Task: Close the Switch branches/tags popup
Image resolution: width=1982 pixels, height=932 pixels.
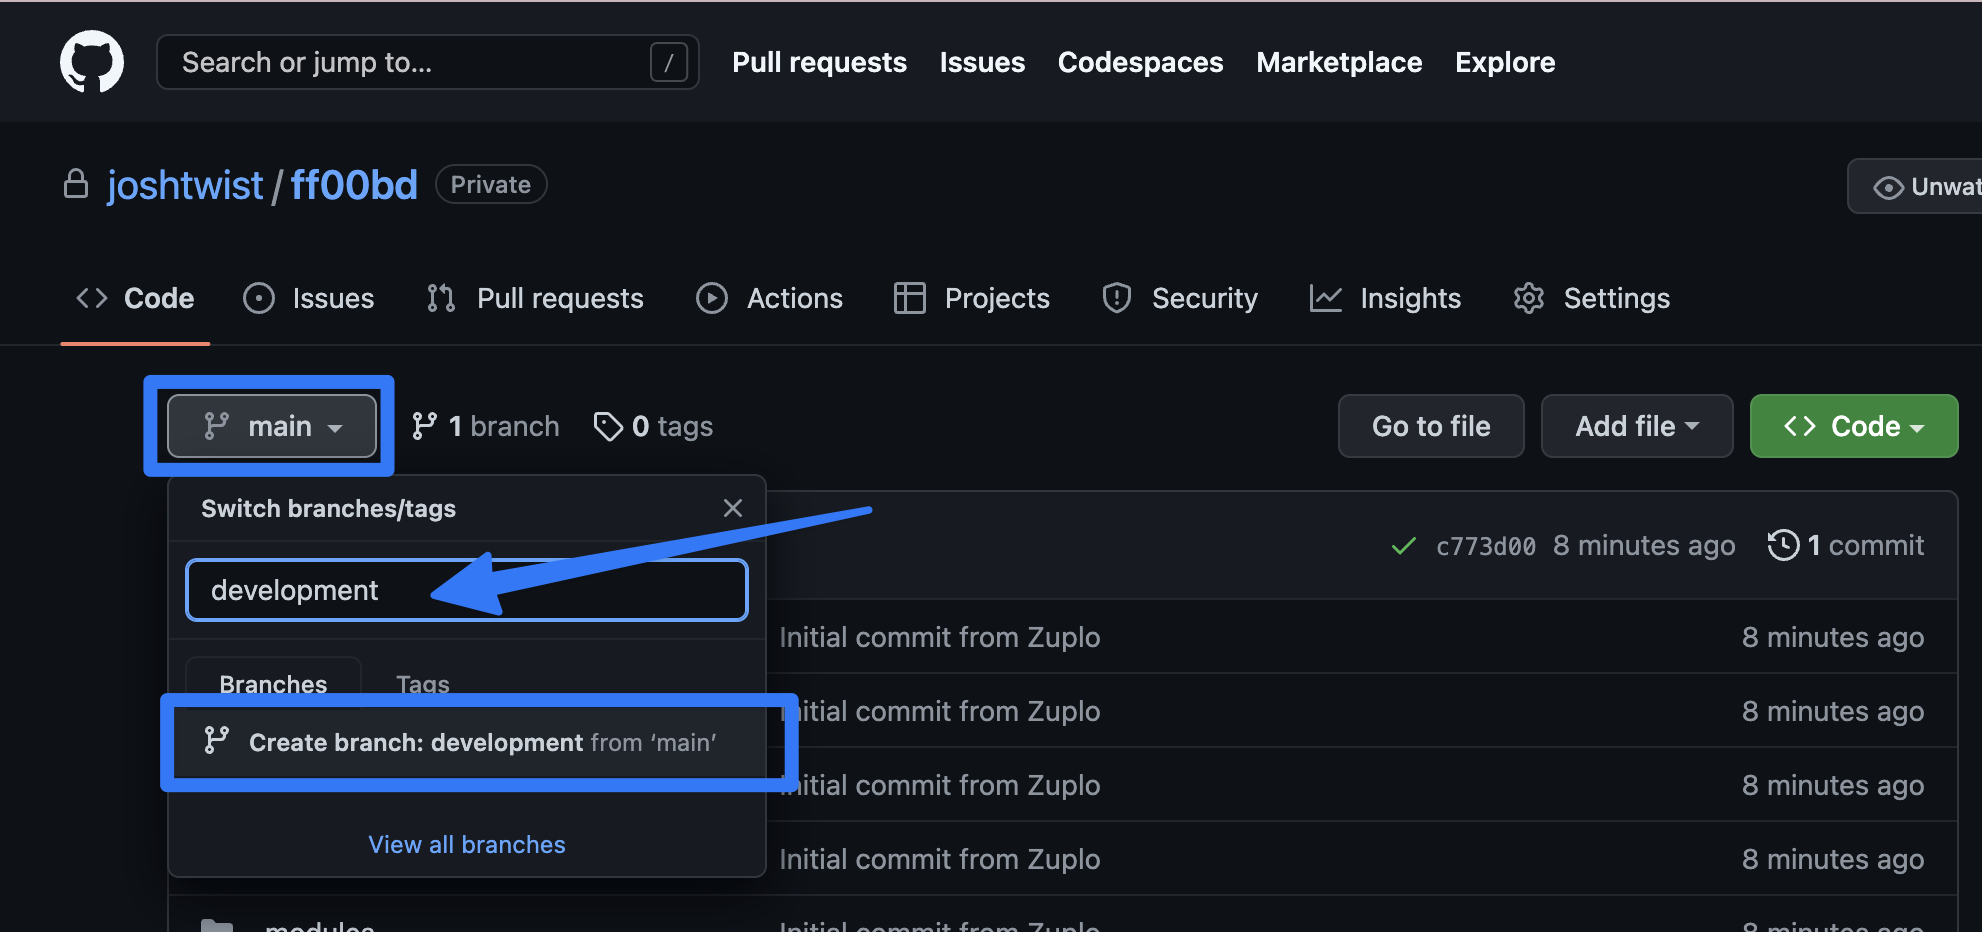Action: pyautogui.click(x=733, y=508)
